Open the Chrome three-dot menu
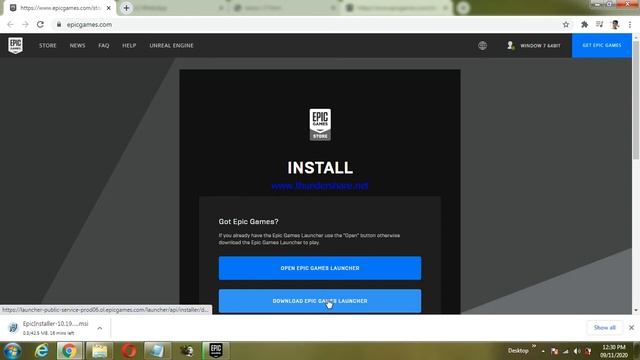The height and width of the screenshot is (360, 640). pyautogui.click(x=630, y=24)
